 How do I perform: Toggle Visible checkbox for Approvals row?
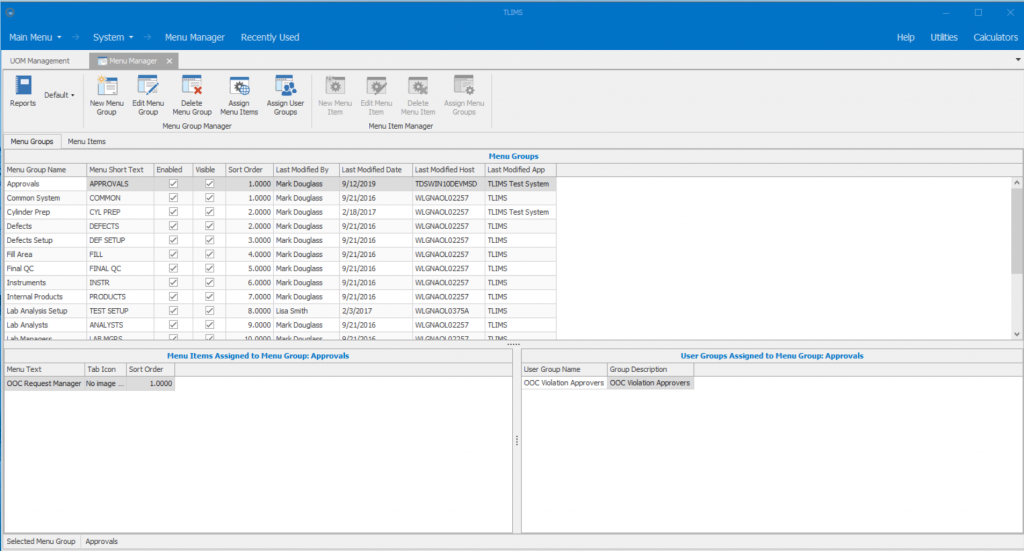tap(209, 184)
